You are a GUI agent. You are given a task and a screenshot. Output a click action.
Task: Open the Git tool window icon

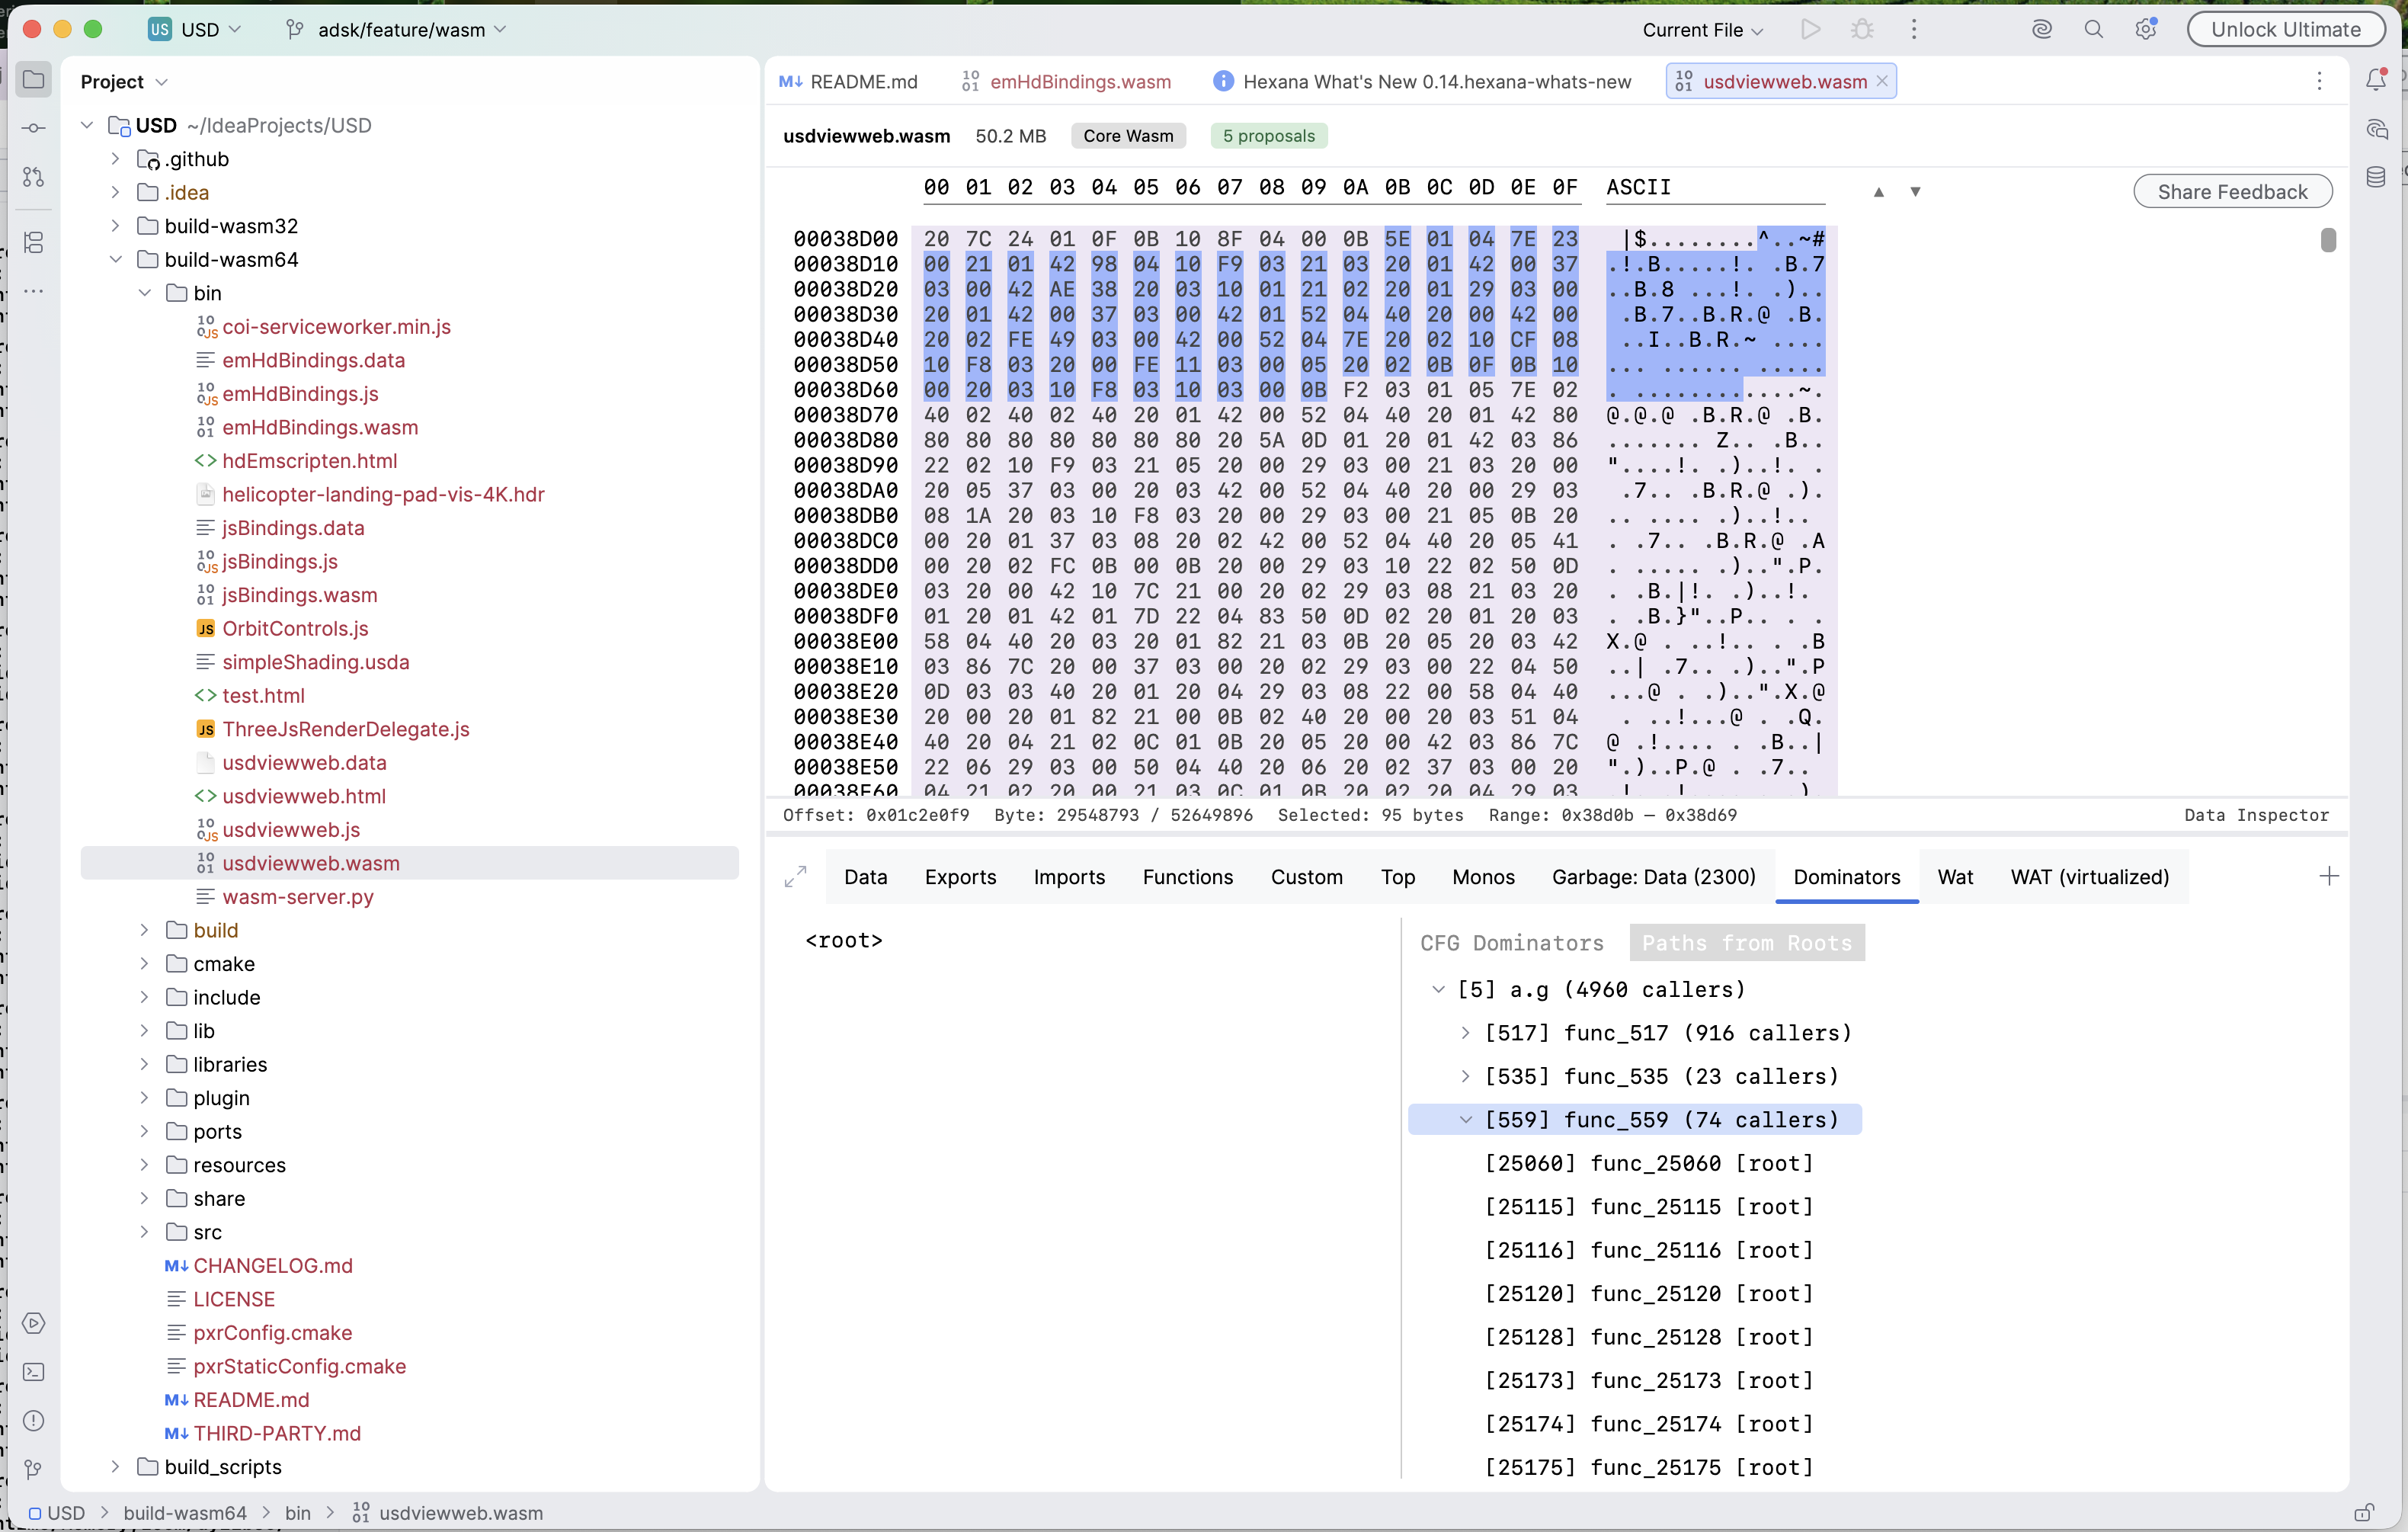[34, 1469]
